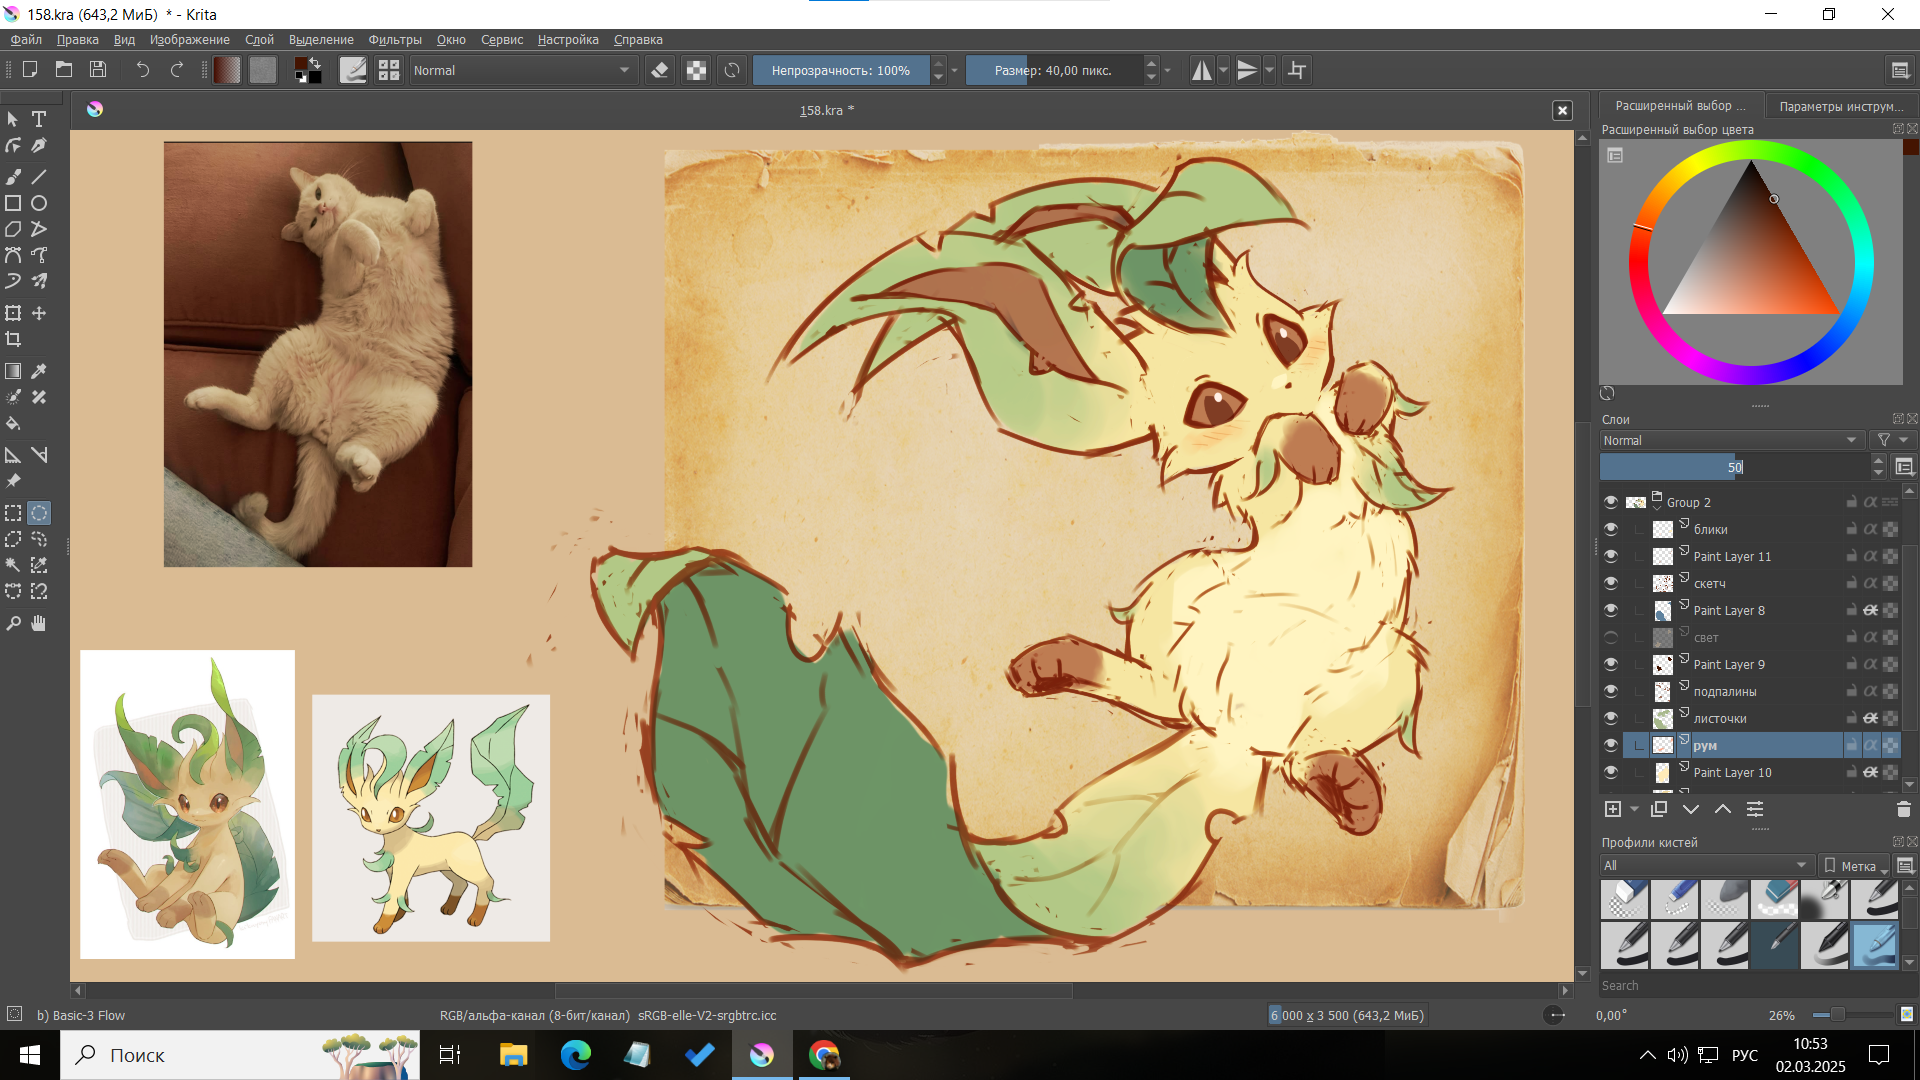Open the Фильтры menu
The image size is (1920, 1080).
pyautogui.click(x=394, y=40)
